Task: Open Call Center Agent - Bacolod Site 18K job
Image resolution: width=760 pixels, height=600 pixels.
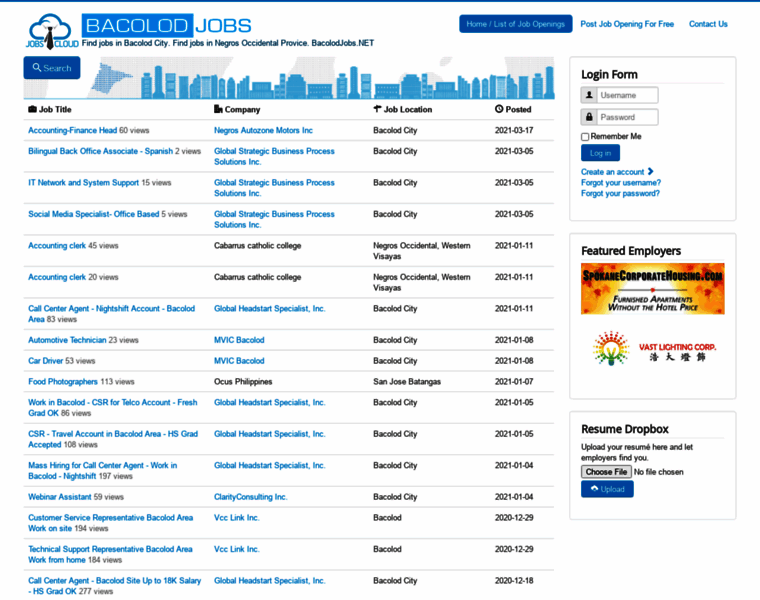Action: [x=114, y=585]
